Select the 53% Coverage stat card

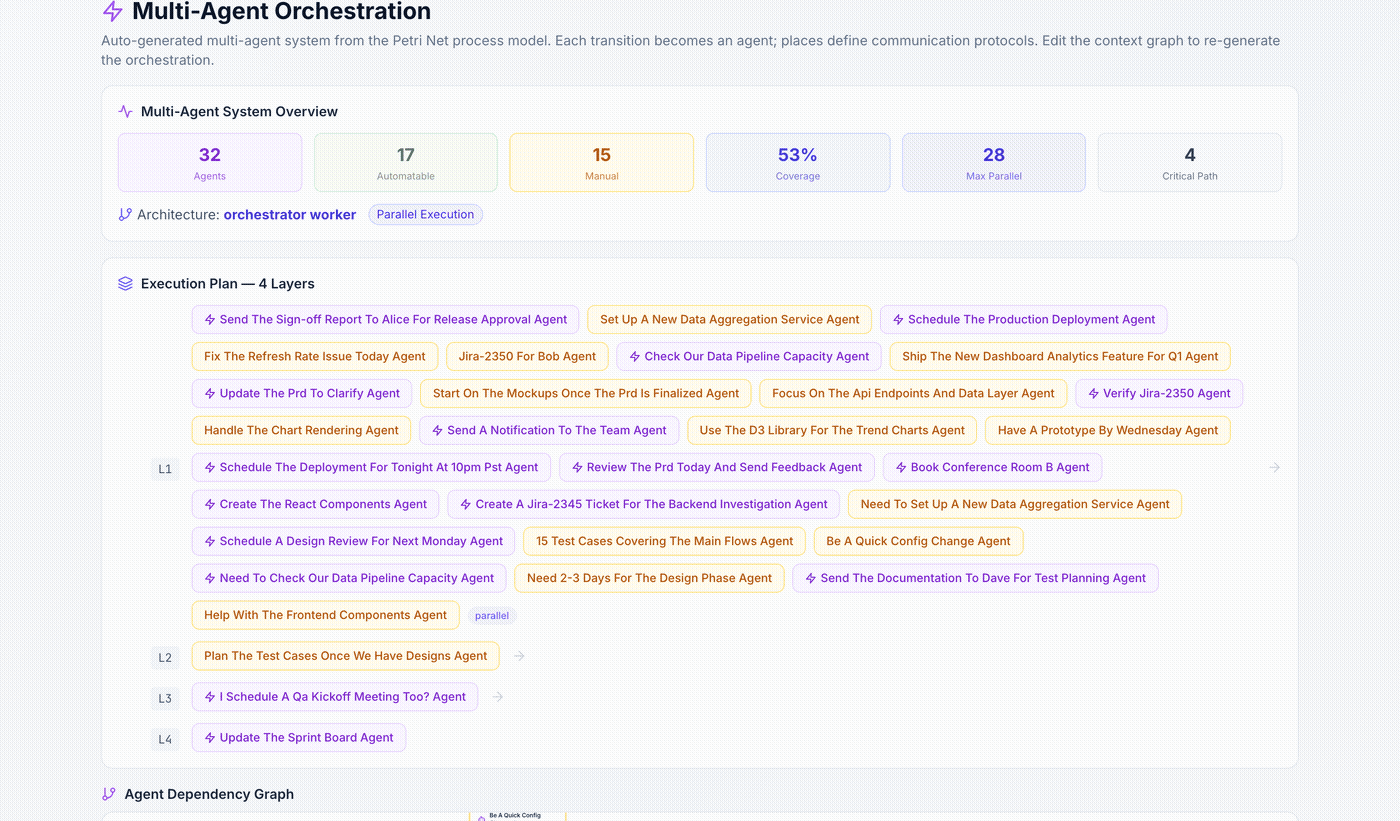797,162
